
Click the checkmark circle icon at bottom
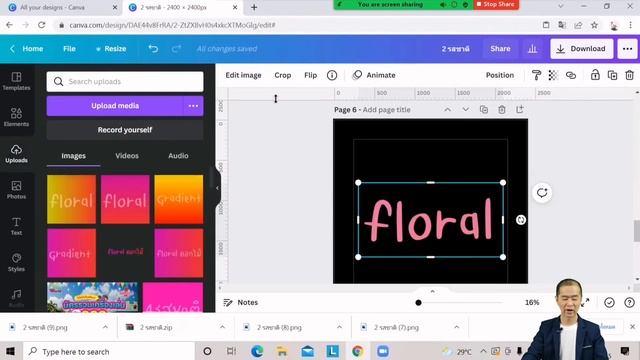coord(609,302)
